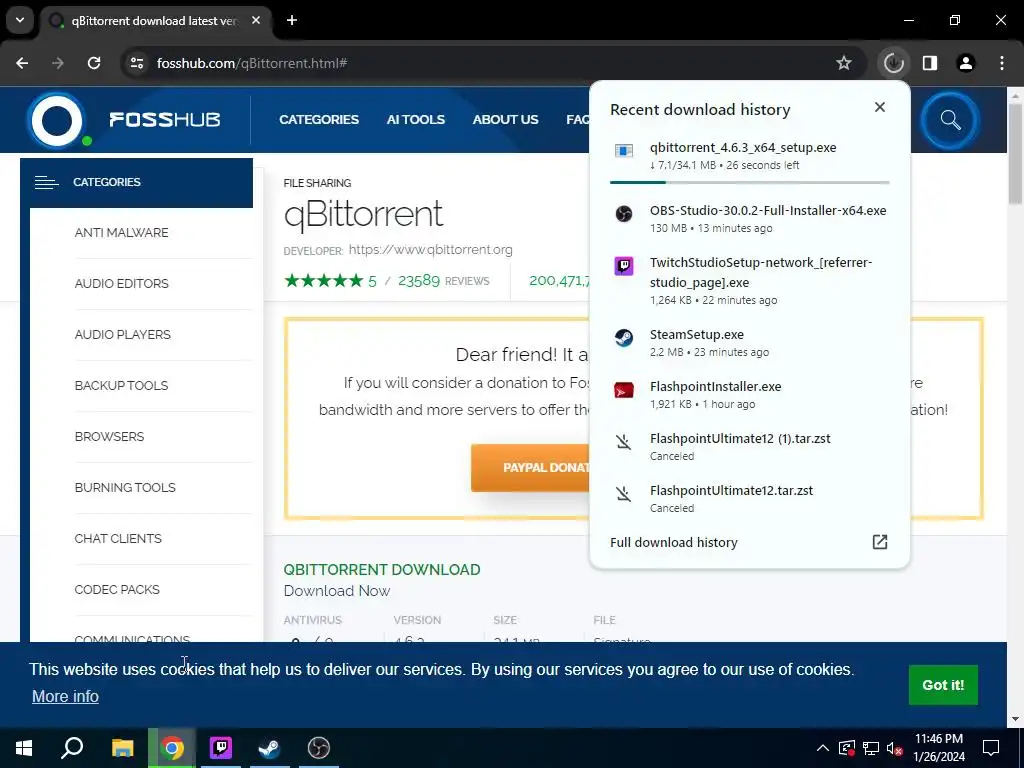
Task: Open the notification center icon
Action: 991,748
